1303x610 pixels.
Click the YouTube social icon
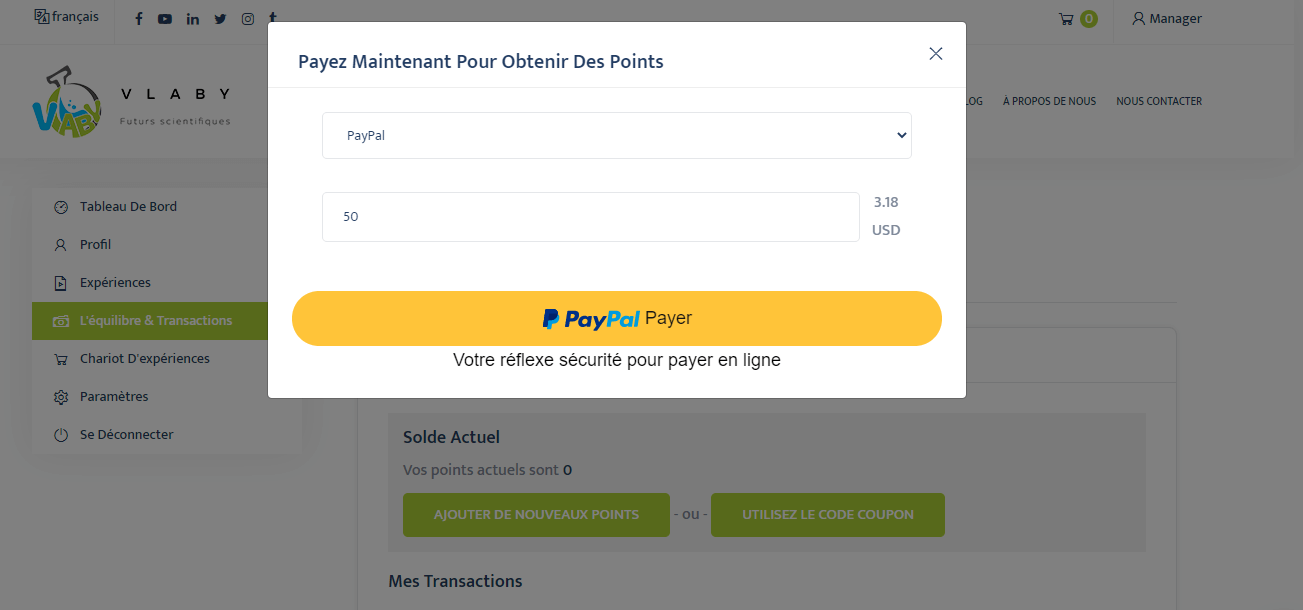pos(165,18)
